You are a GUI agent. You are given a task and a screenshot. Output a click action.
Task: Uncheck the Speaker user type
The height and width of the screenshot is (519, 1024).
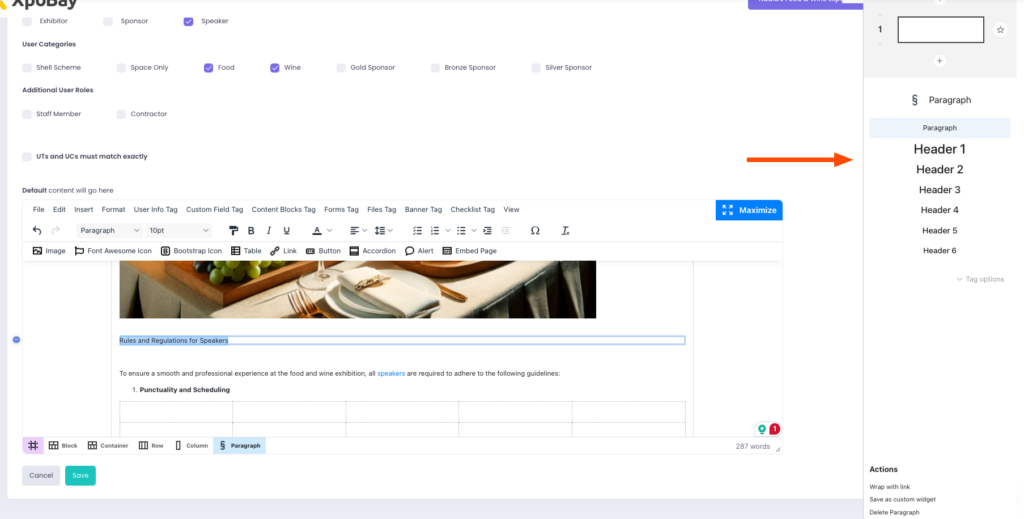(x=188, y=20)
